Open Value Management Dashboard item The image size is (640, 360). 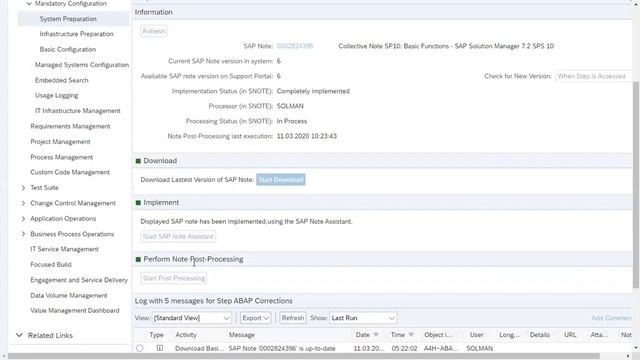click(75, 311)
